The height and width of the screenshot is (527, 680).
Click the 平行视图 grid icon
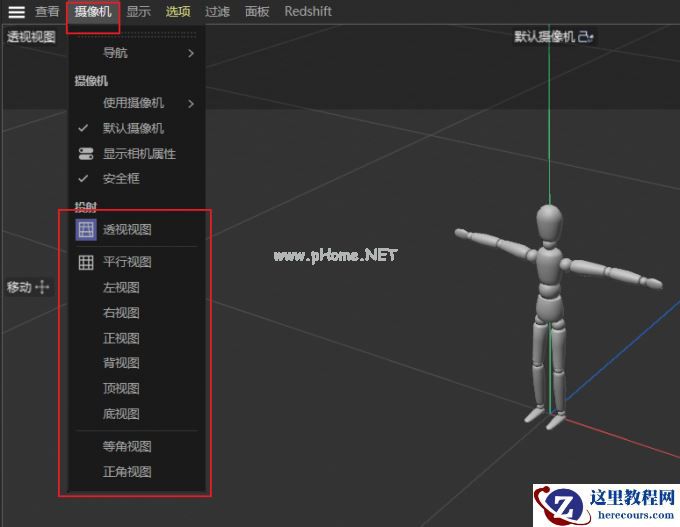click(x=86, y=262)
